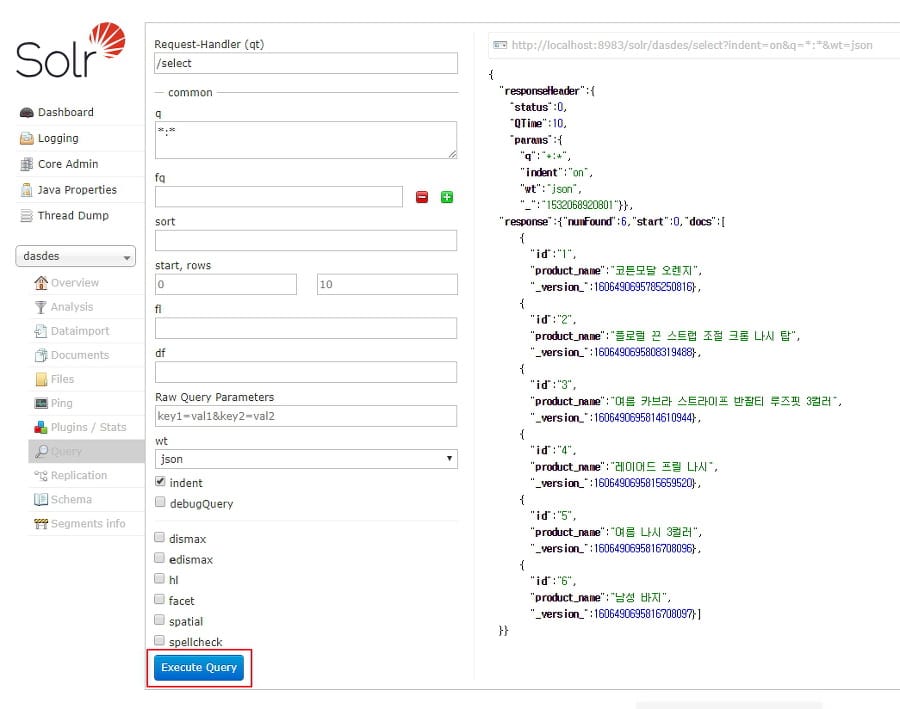Open the dasdes core selector dropdown
The width and height of the screenshot is (900, 709).
click(76, 257)
